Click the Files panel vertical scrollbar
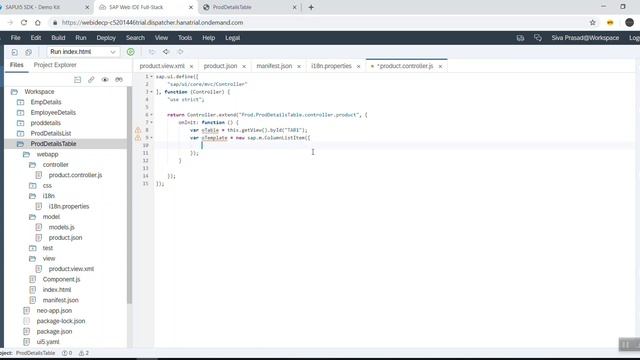Viewport: 640px width, 360px height. (129, 195)
